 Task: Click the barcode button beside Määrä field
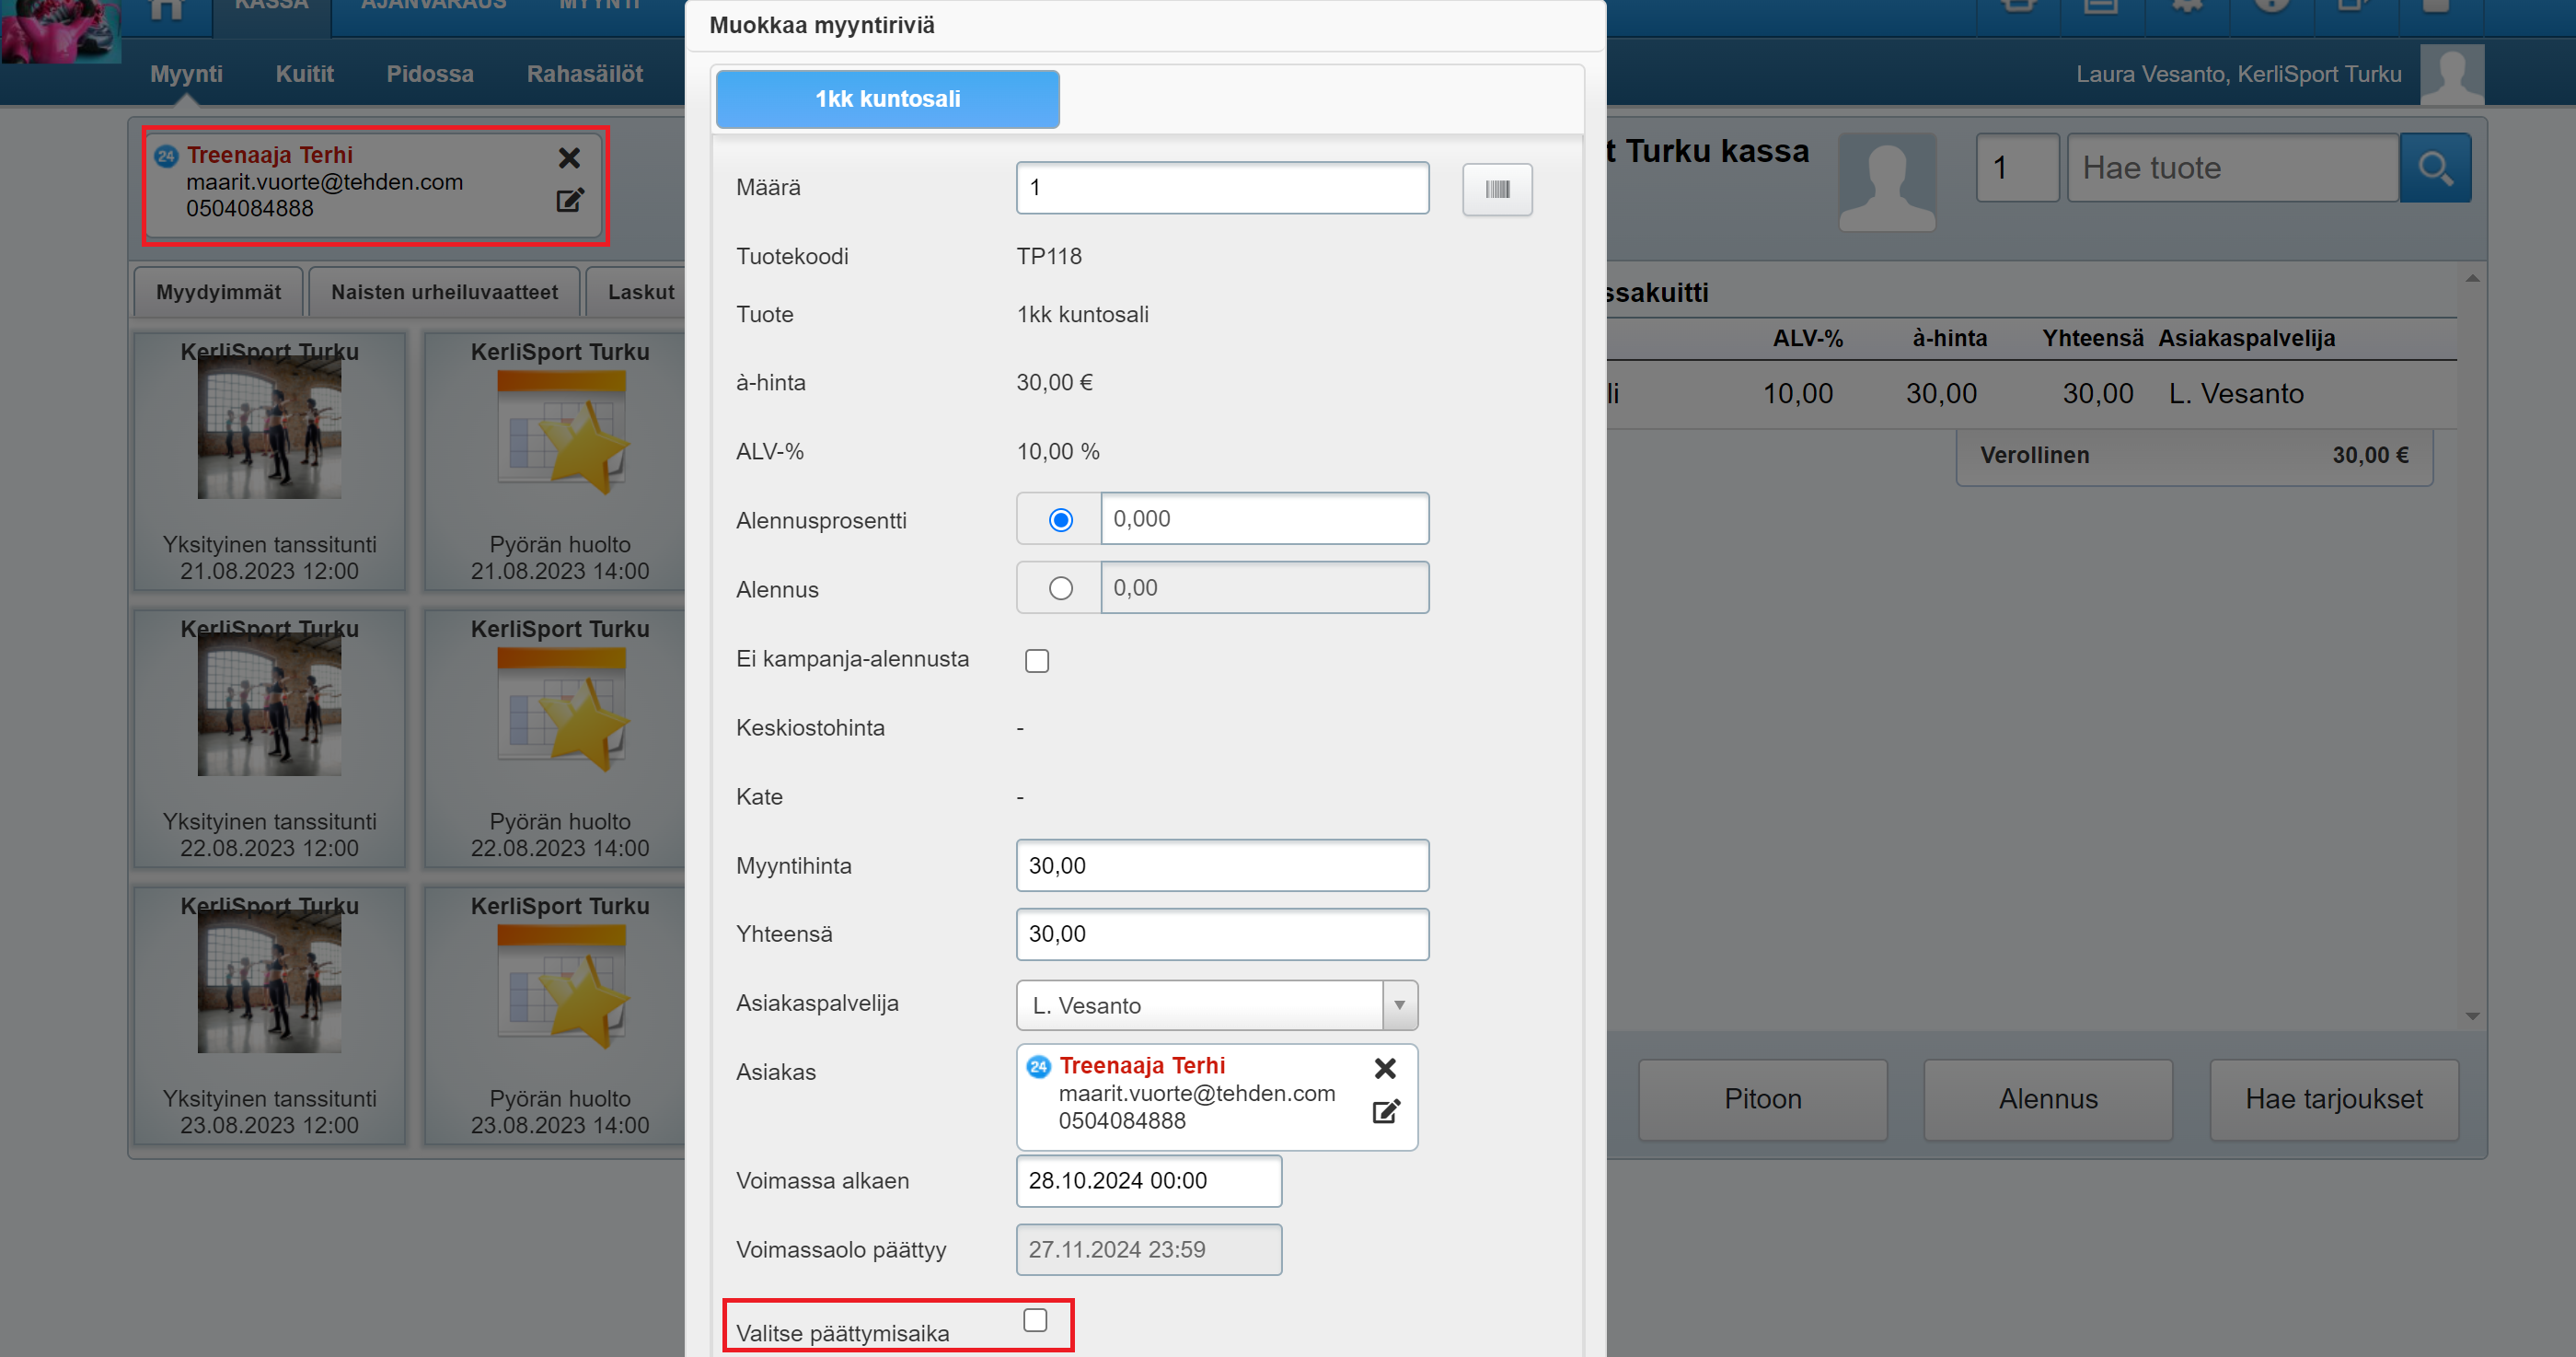point(1496,189)
